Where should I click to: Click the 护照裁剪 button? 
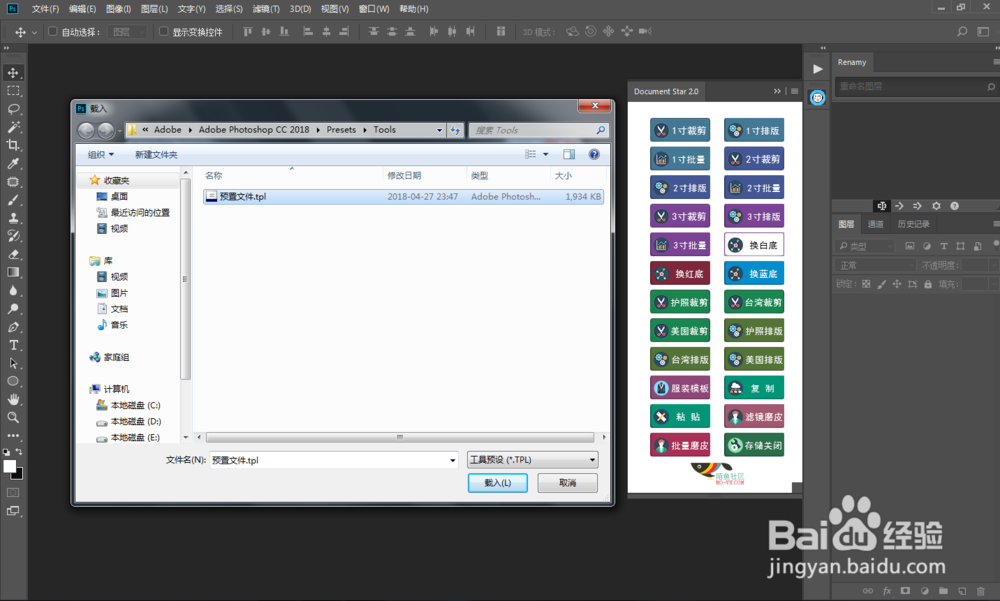tap(680, 302)
